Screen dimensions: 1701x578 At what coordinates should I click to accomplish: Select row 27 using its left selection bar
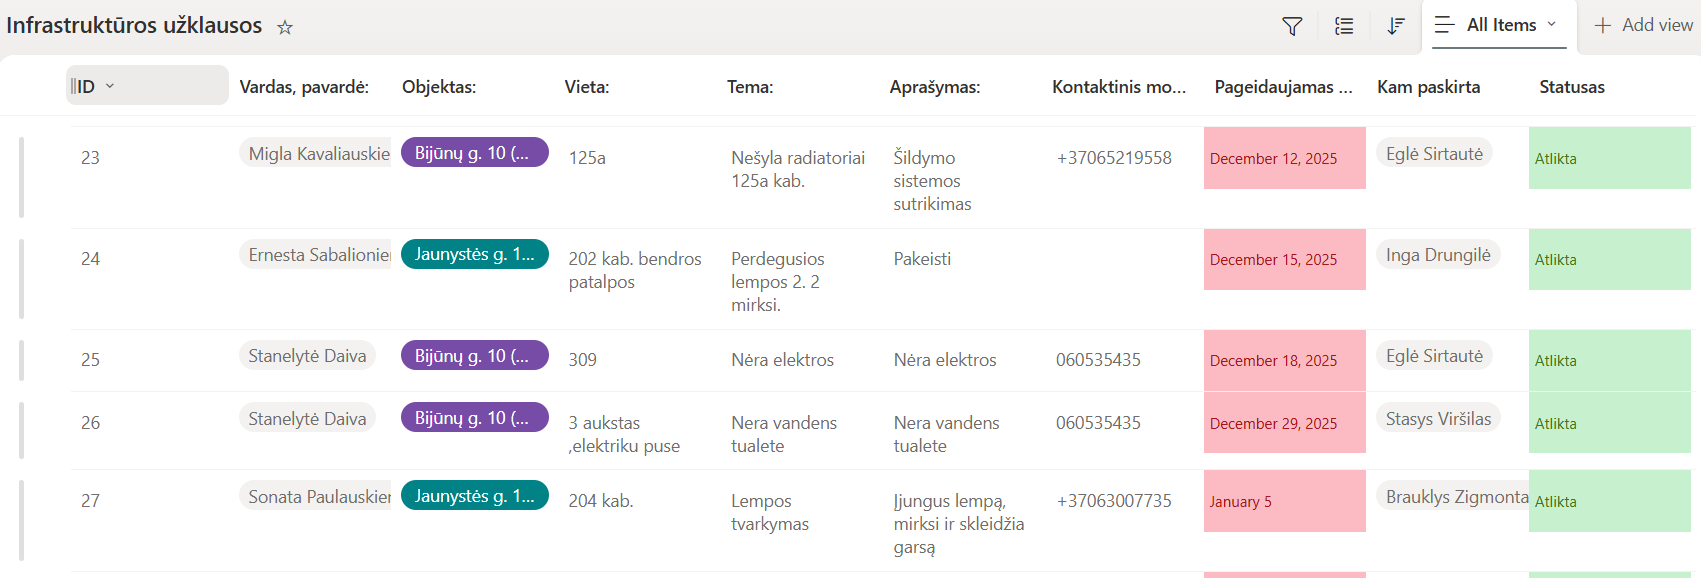(21, 520)
